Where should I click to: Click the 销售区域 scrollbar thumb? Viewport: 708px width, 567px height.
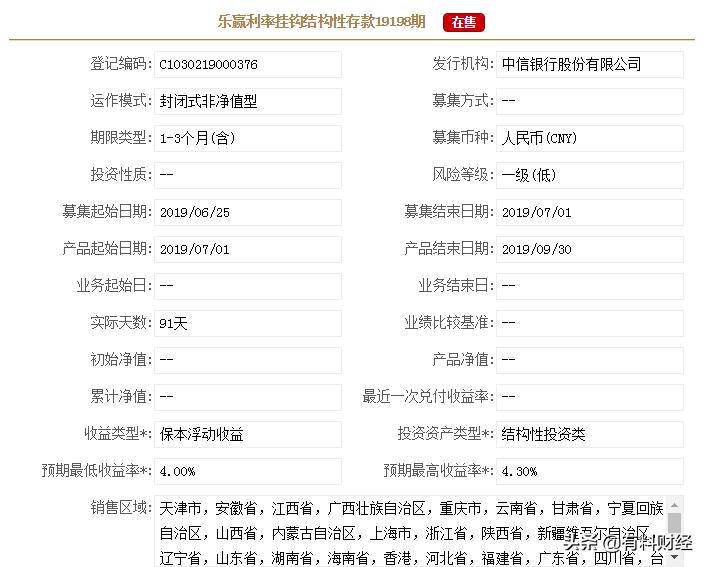675,523
